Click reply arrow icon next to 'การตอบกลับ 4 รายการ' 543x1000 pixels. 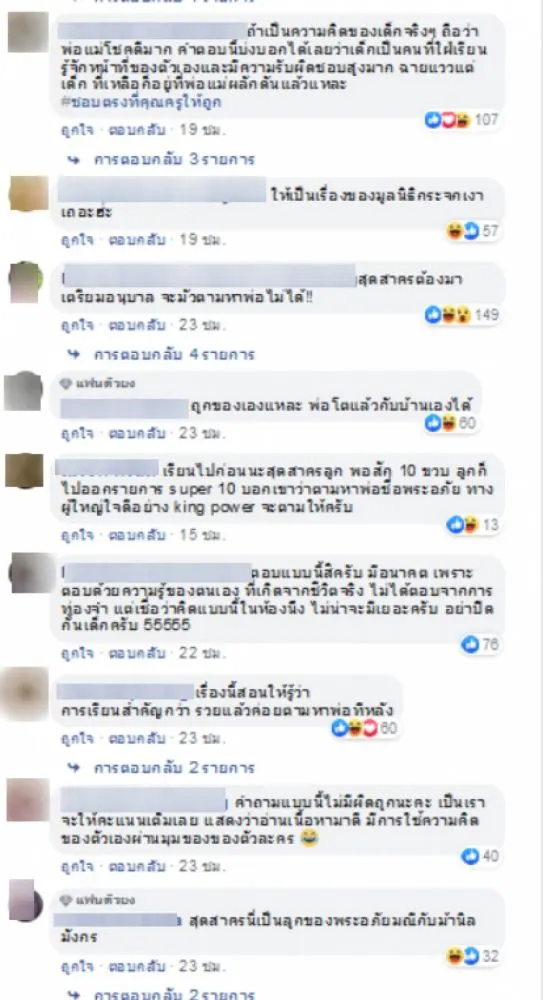click(74, 354)
